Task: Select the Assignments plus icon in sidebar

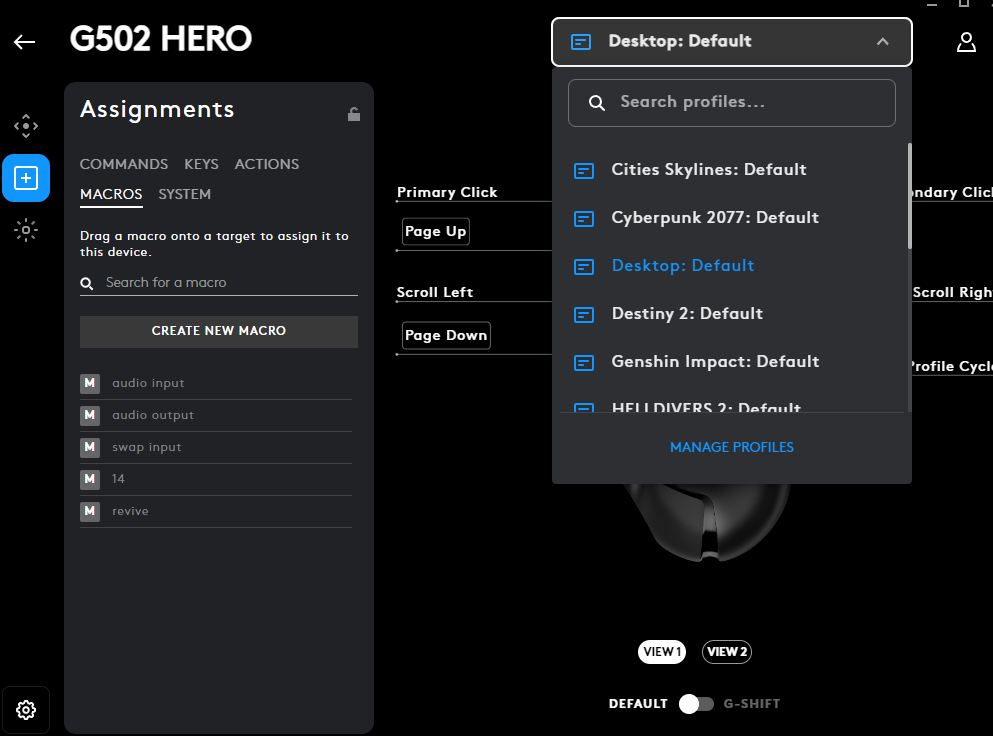Action: pos(26,178)
